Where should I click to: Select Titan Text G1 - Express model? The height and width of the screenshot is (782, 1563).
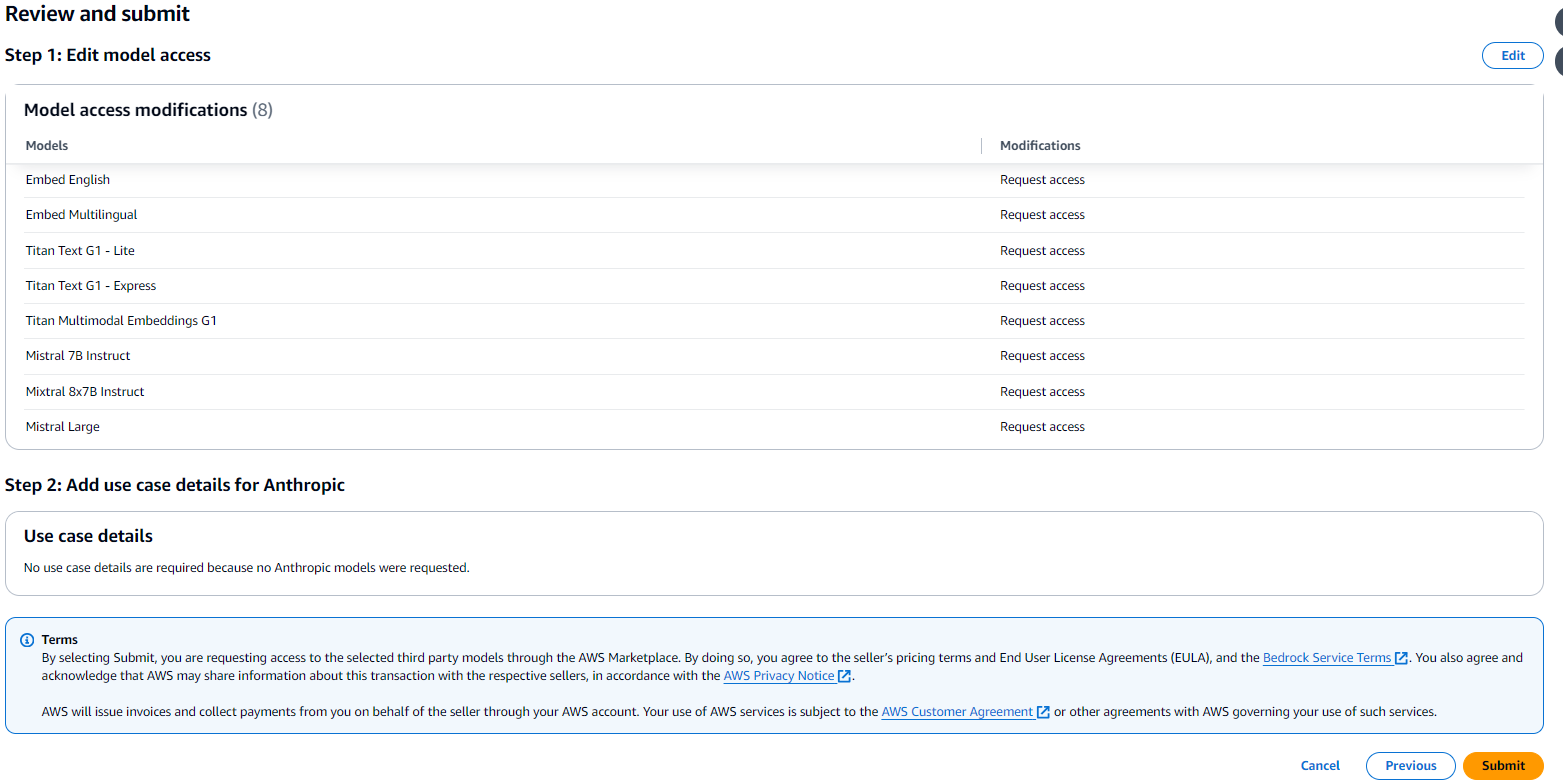(x=91, y=286)
